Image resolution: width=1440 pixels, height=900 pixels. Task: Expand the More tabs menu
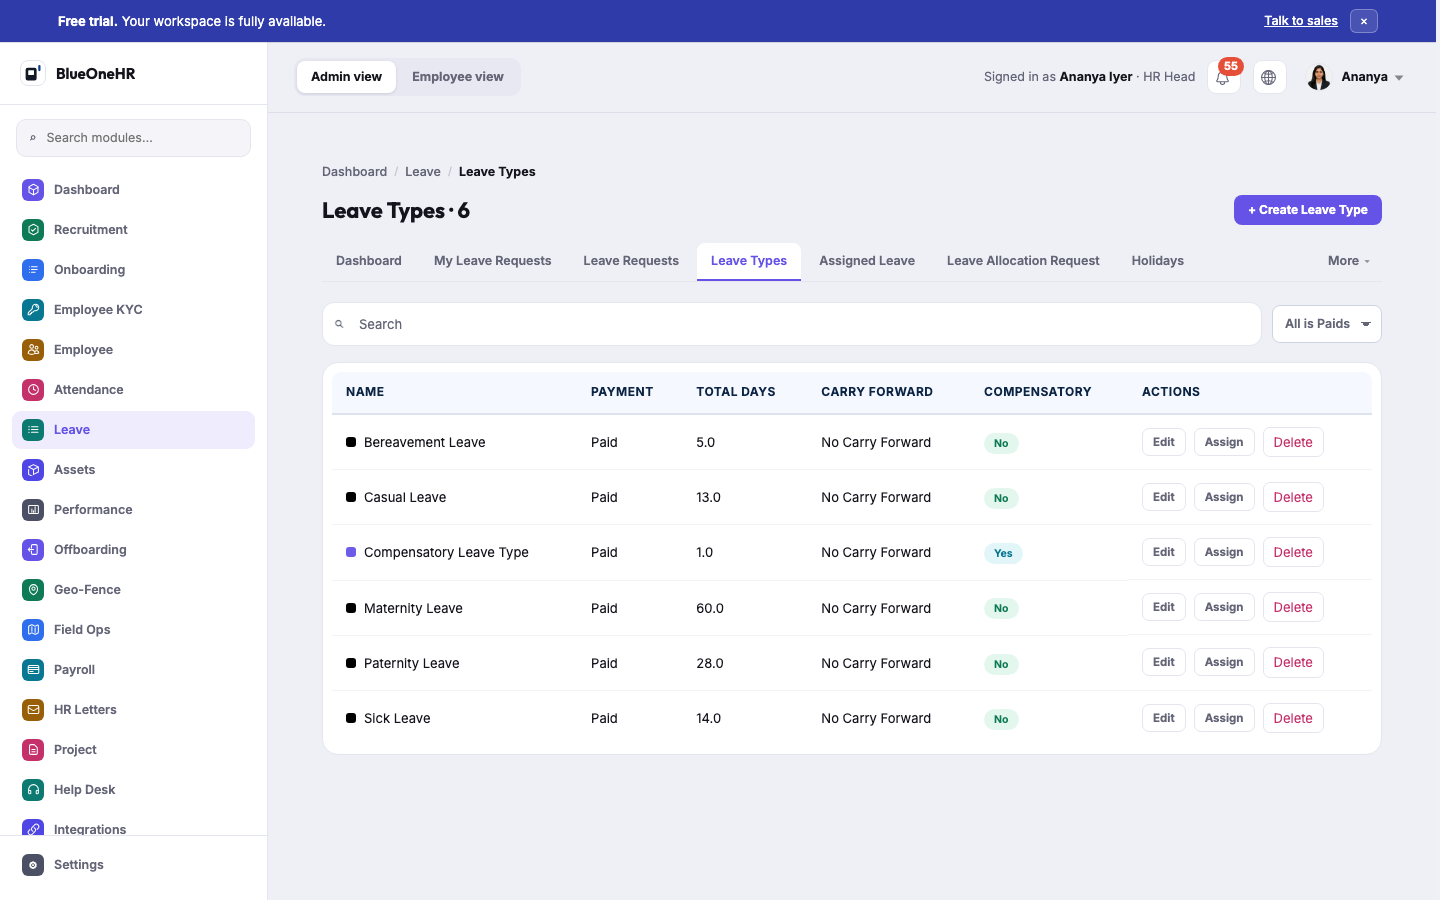(1349, 261)
